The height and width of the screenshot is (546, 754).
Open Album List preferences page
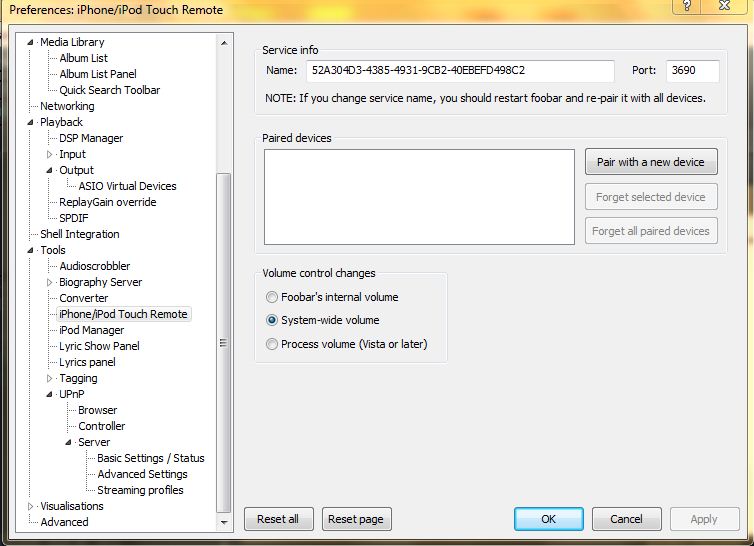[x=84, y=58]
